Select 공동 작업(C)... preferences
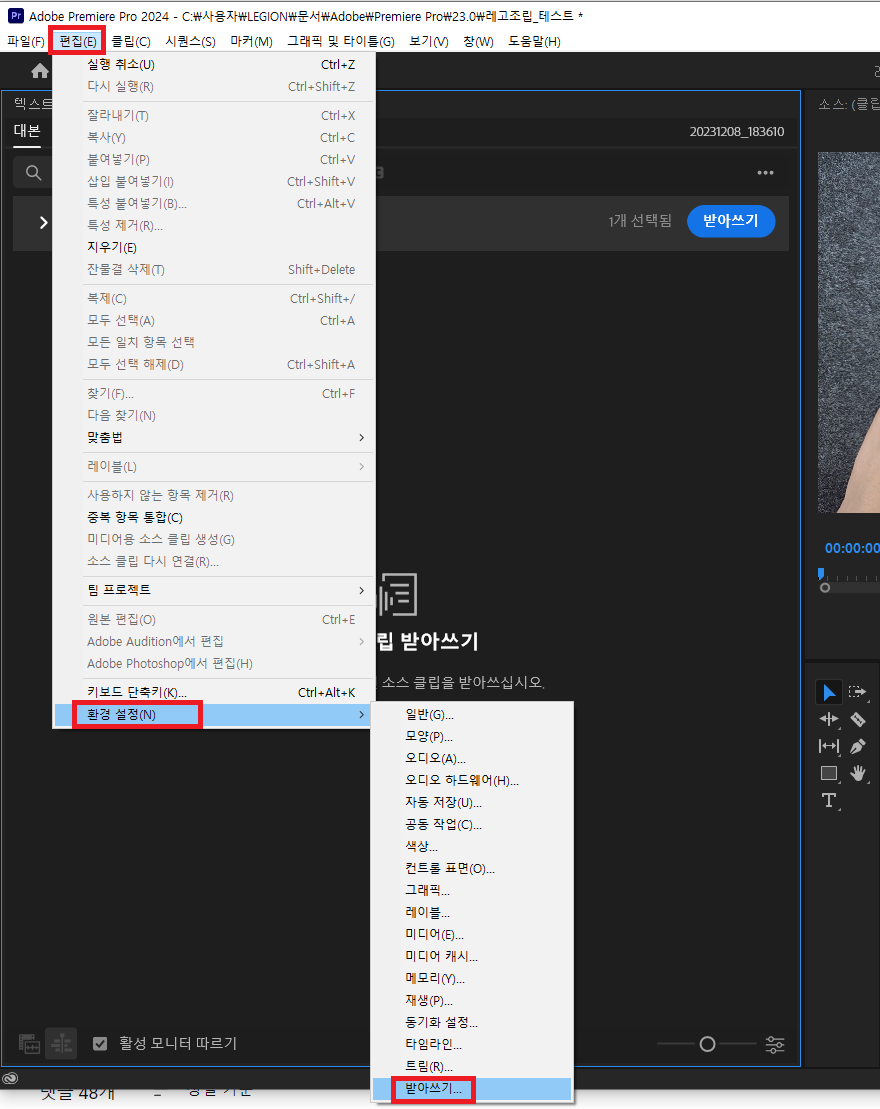 point(472,825)
